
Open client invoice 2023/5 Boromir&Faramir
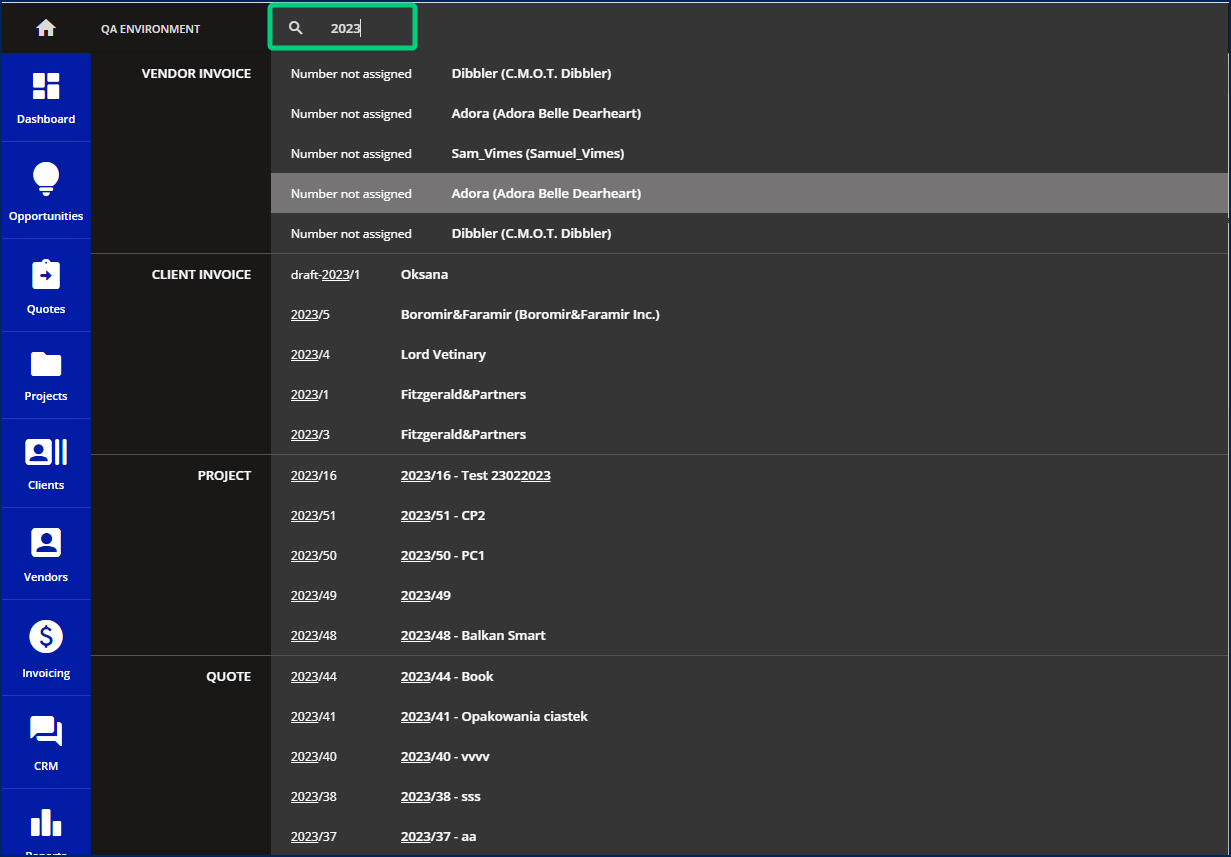(x=749, y=314)
